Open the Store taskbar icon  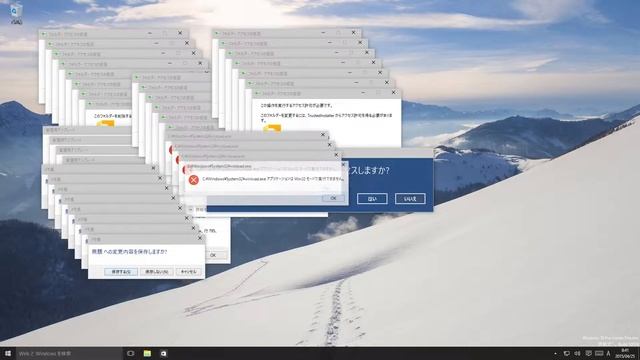point(163,353)
